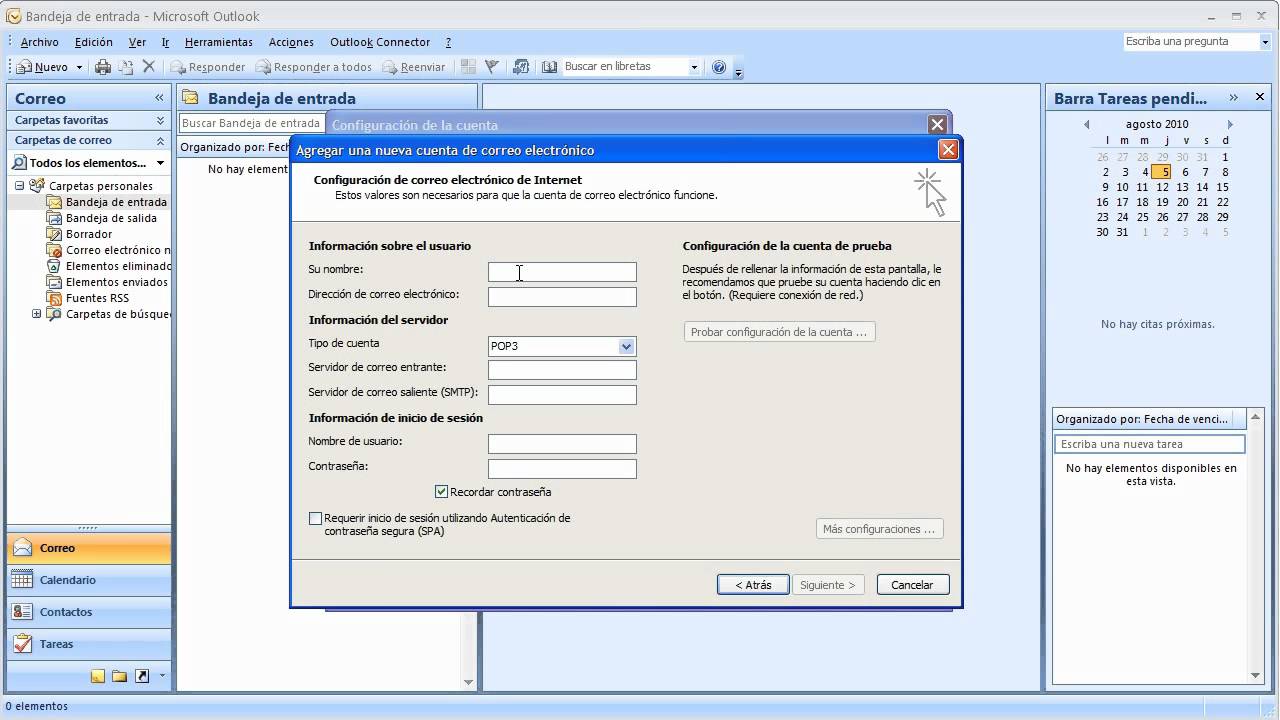This screenshot has height=720, width=1280.
Task: Switch to the Tareas navigation button
Action: pos(89,644)
